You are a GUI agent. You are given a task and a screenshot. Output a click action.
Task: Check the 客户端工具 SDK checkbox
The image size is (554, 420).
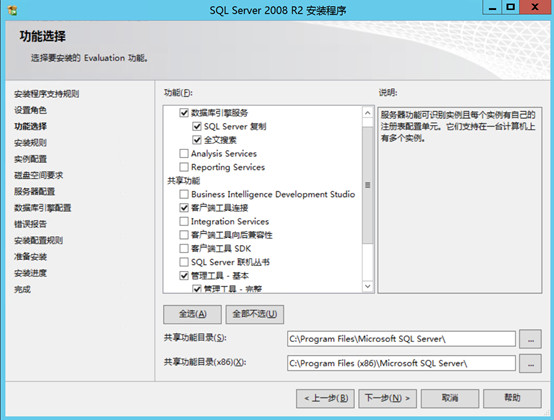tap(184, 248)
